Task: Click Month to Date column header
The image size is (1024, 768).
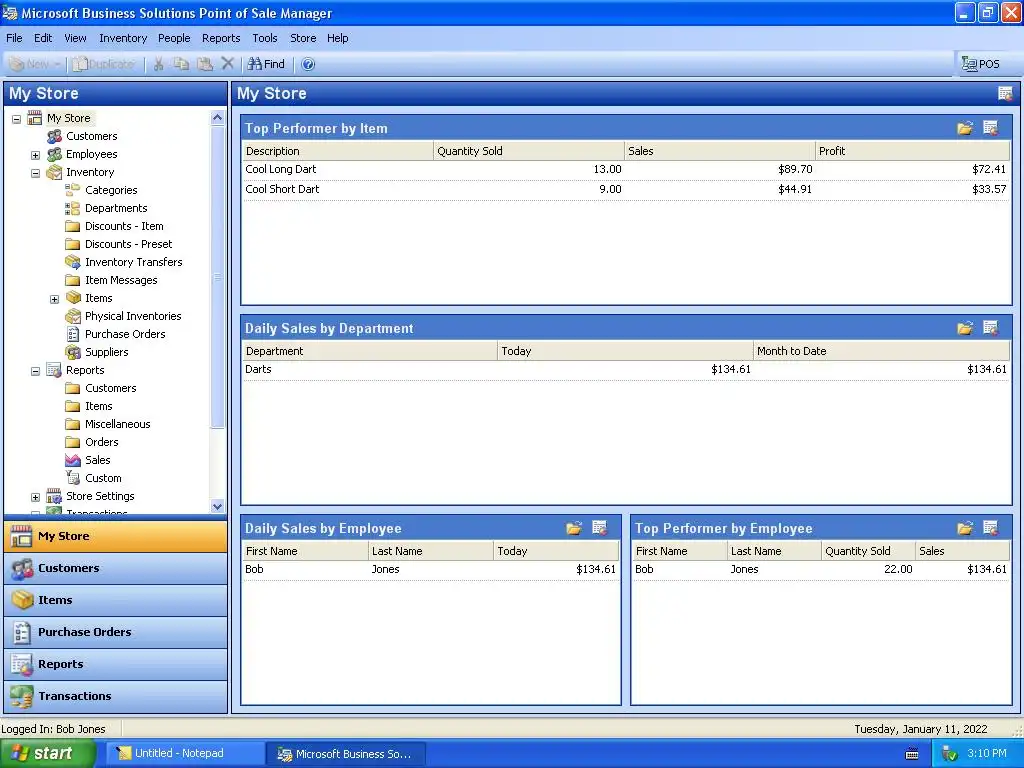Action: tap(881, 351)
